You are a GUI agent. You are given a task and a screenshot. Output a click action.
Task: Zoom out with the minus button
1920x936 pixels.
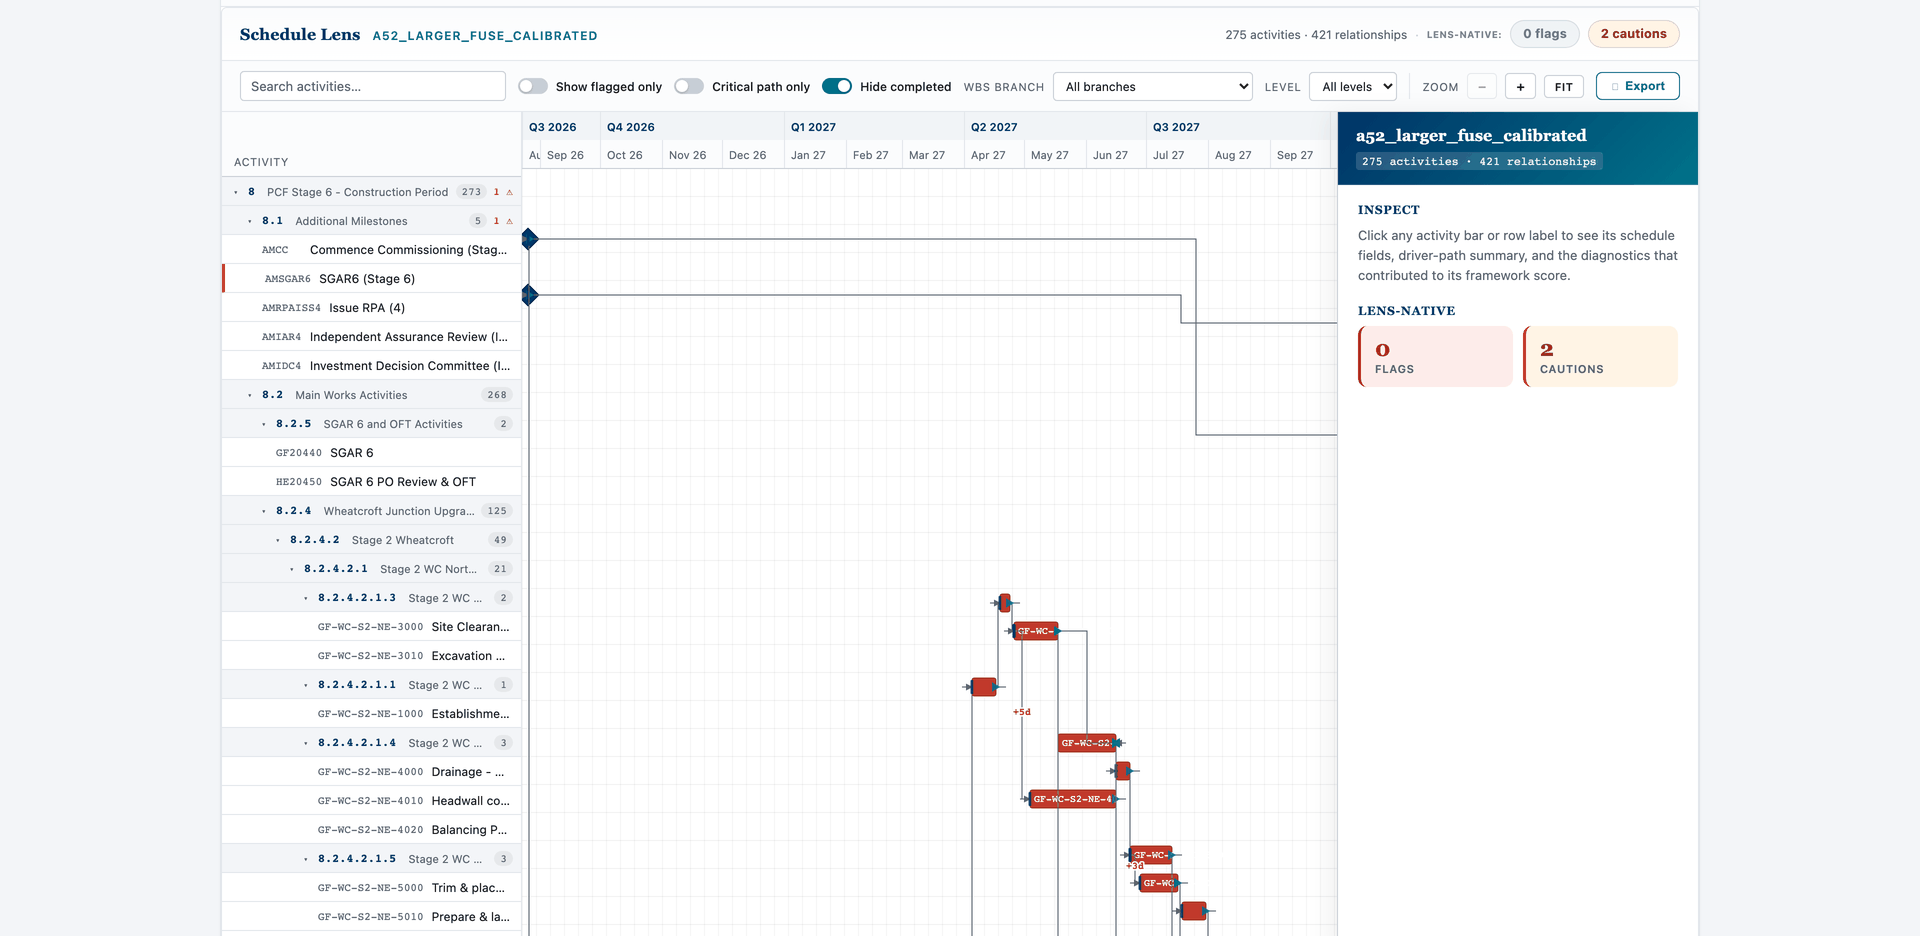pyautogui.click(x=1482, y=87)
